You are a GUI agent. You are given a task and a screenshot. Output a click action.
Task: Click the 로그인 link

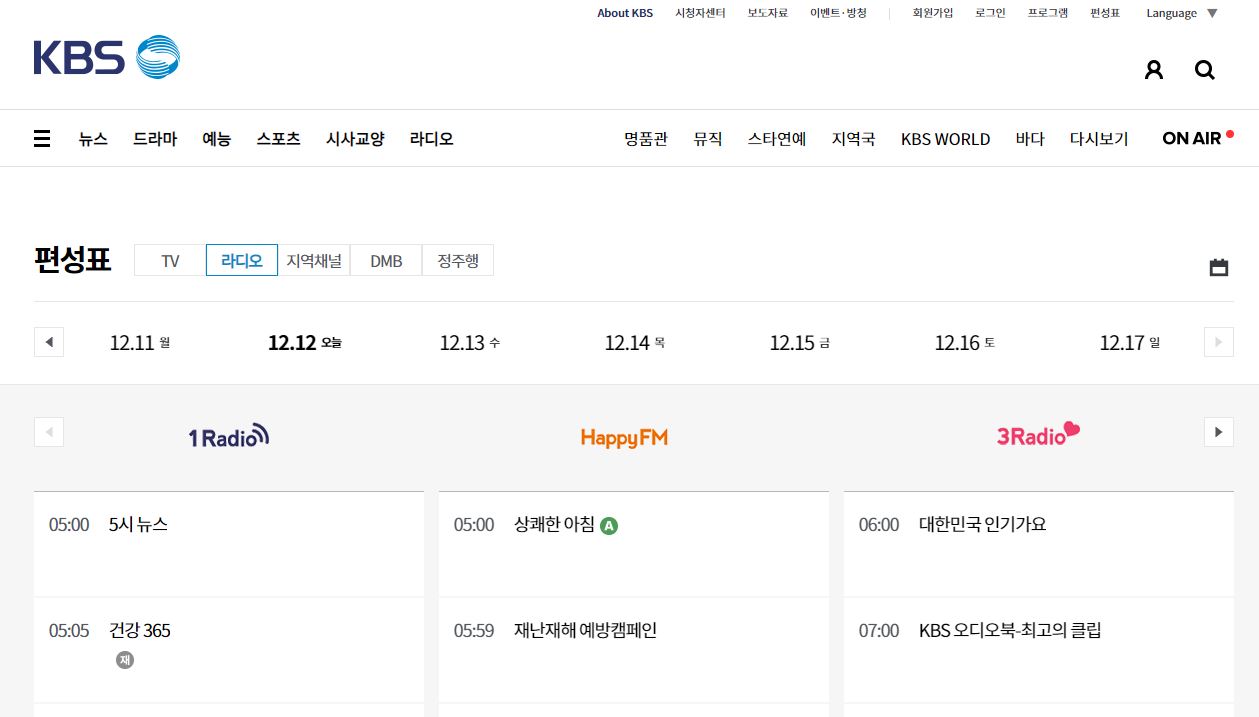(990, 13)
